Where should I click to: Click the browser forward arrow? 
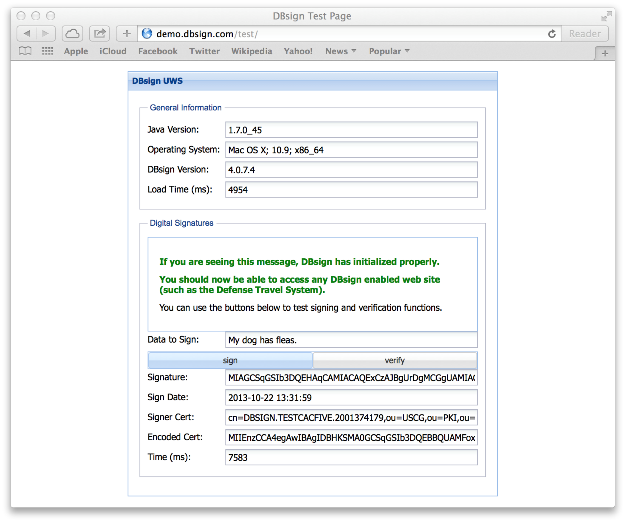pos(48,33)
